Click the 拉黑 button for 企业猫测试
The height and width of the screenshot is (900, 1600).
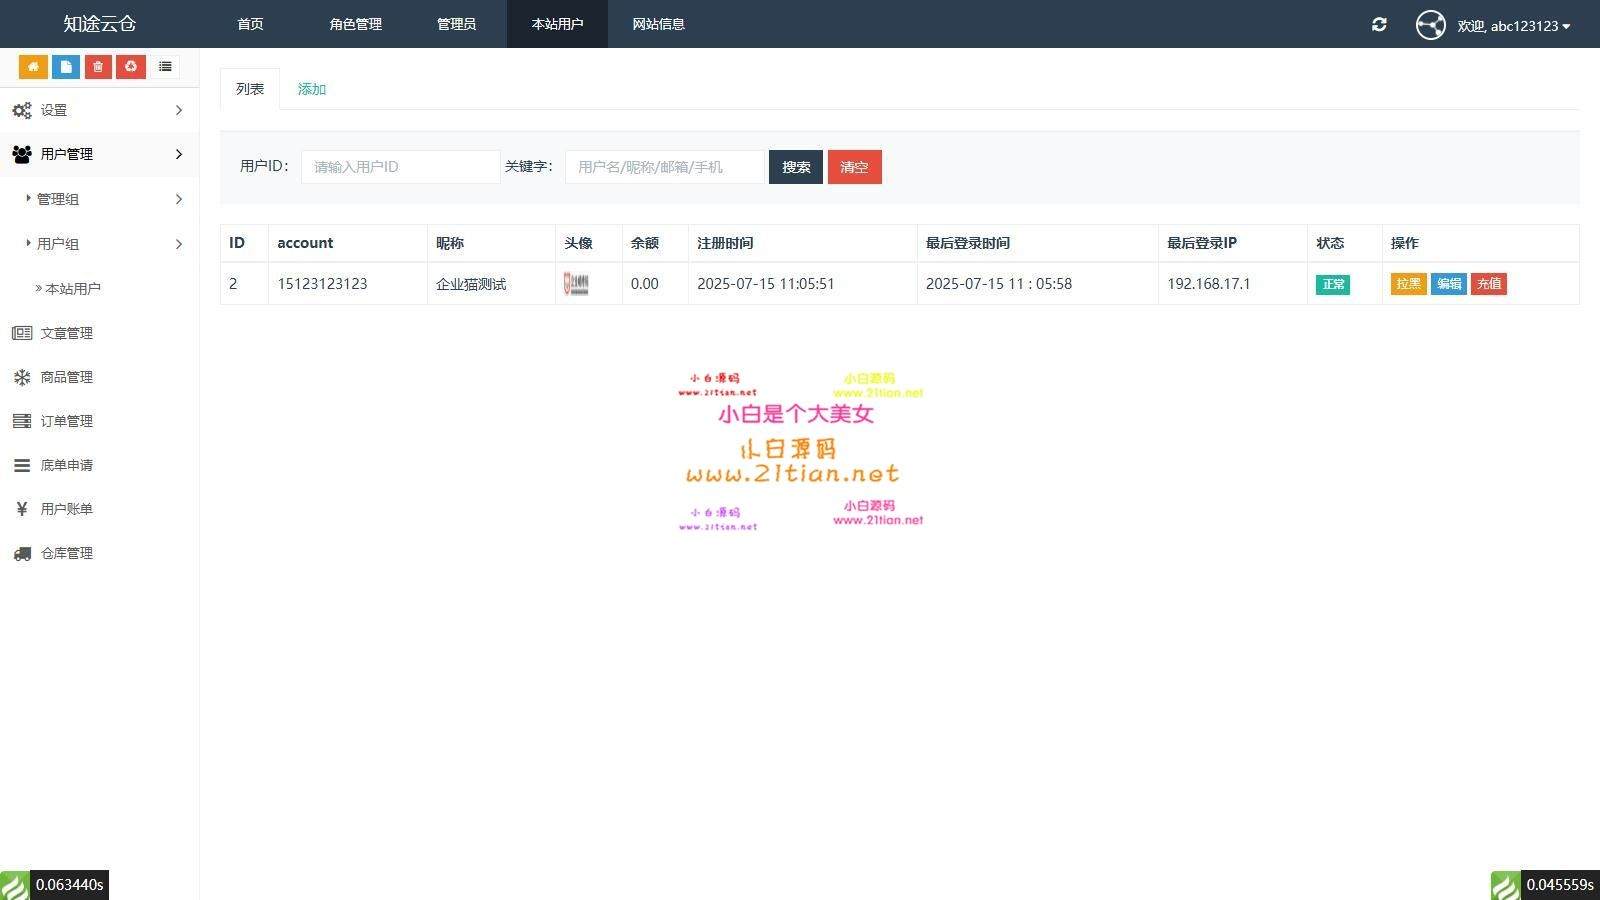coord(1408,284)
